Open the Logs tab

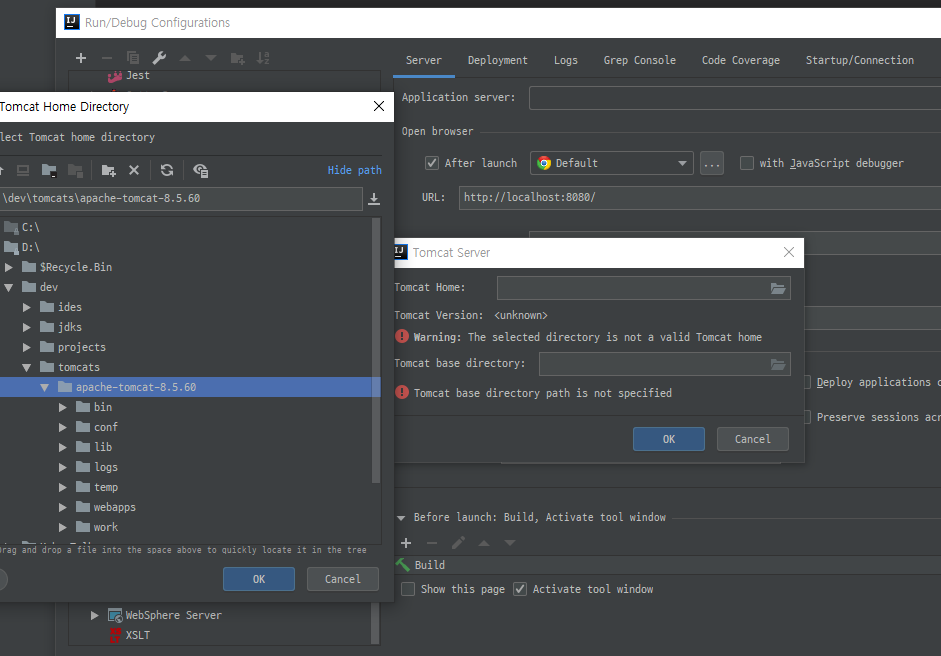click(565, 60)
